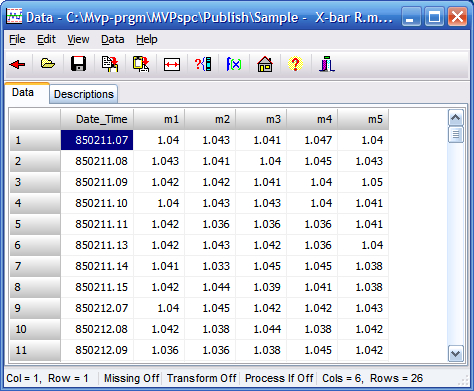Open the File menu

click(x=17, y=39)
